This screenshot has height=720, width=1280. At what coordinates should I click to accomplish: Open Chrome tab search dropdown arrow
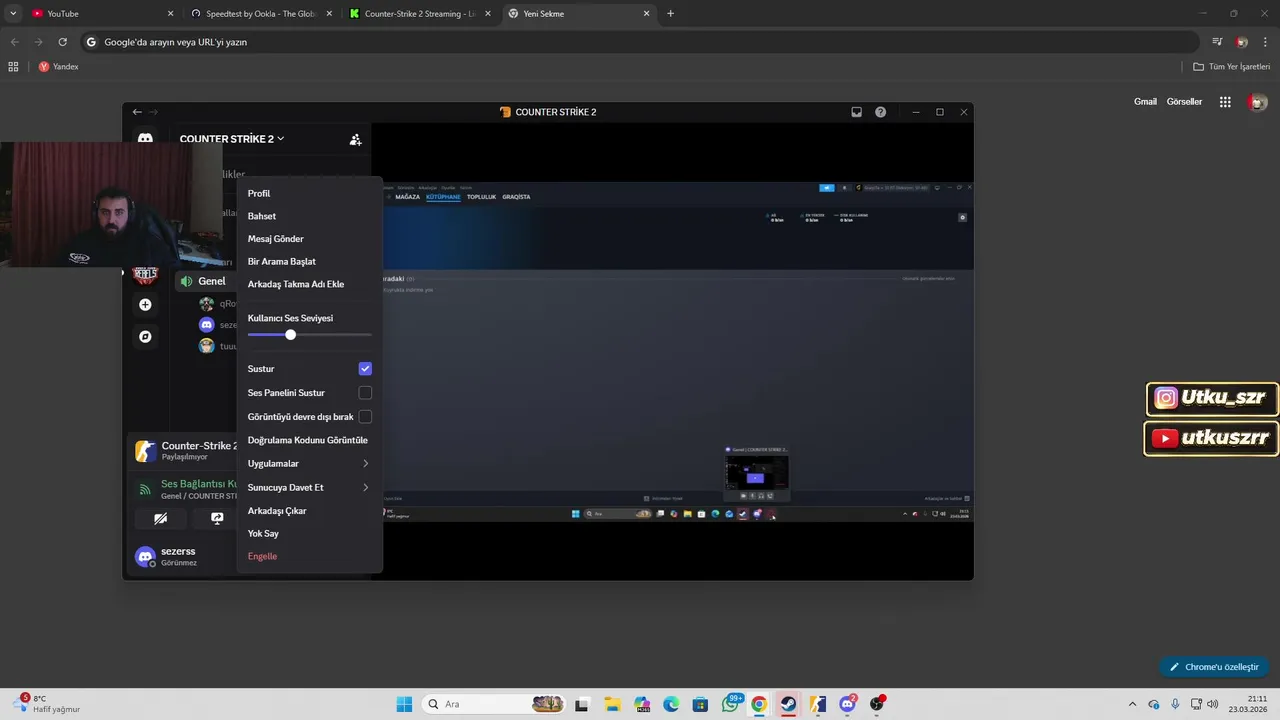coord(13,14)
